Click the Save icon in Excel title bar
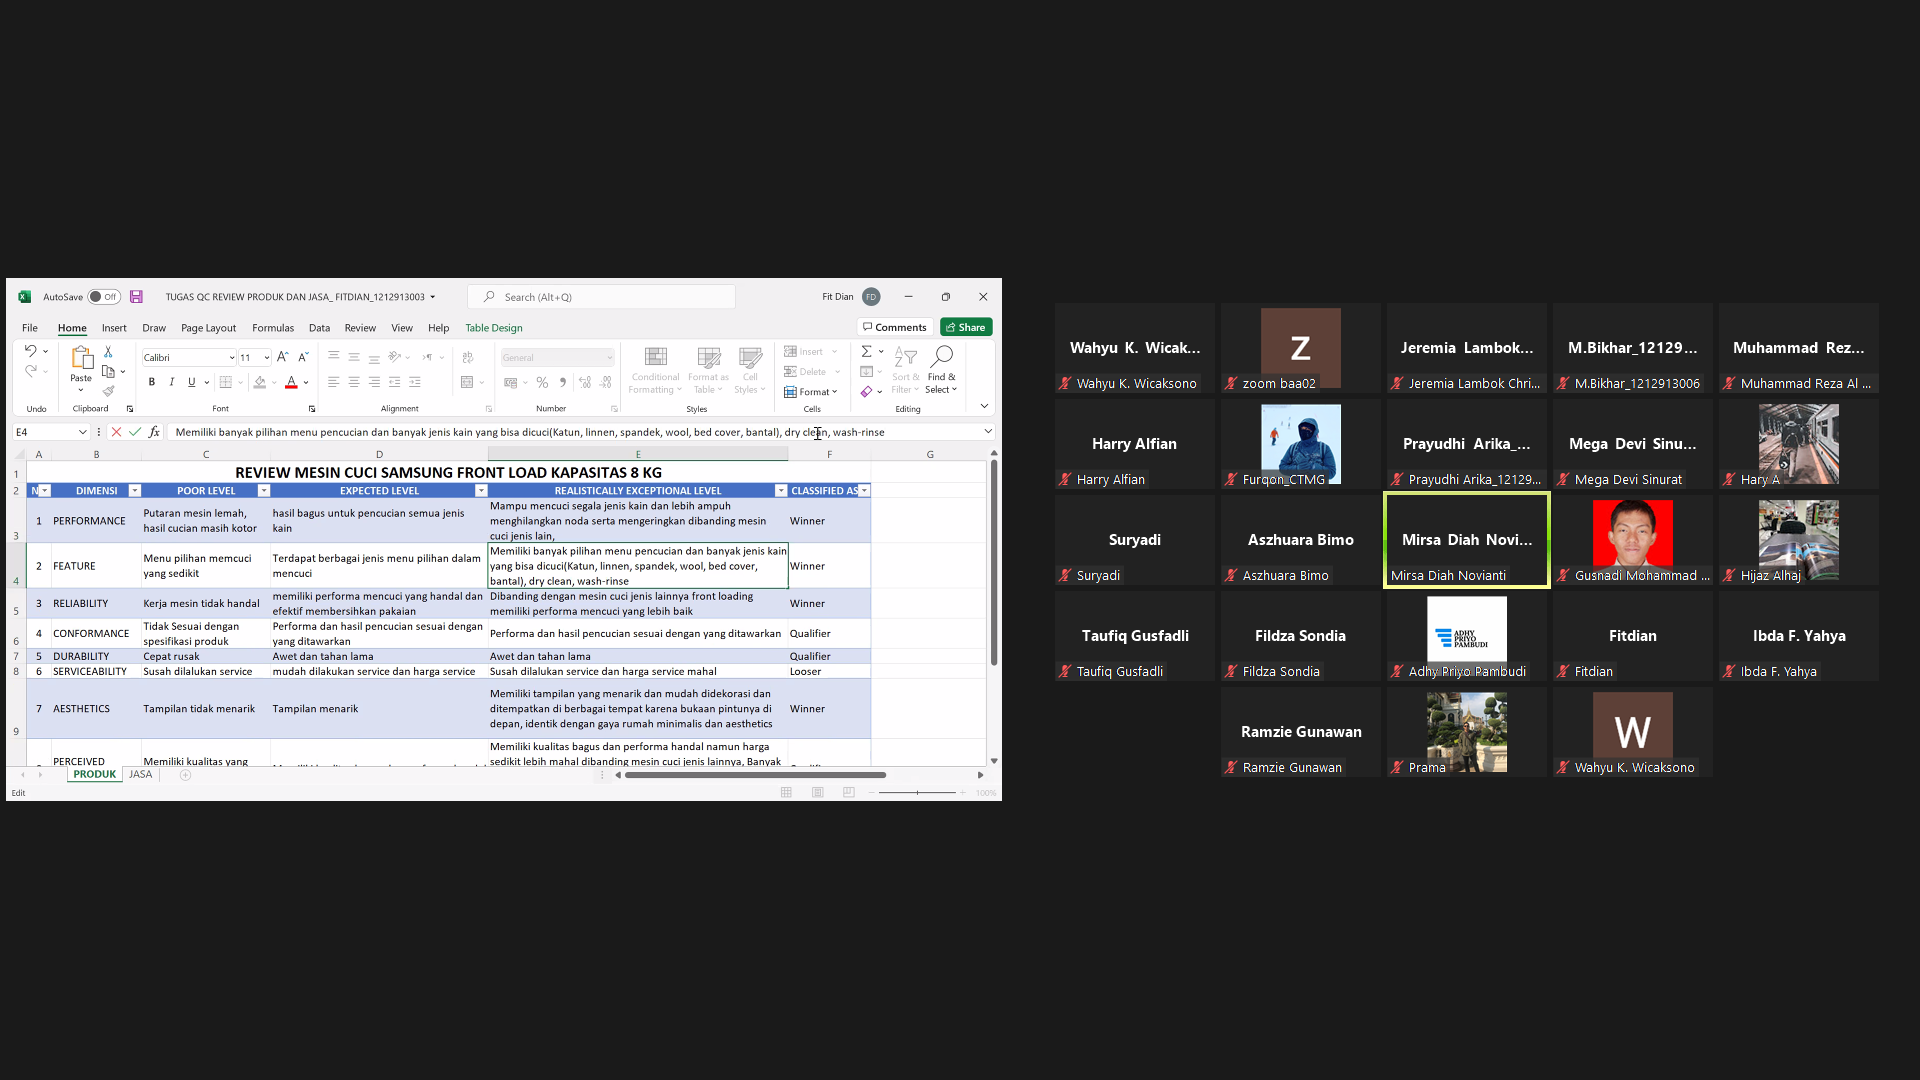The image size is (1920, 1080). click(x=136, y=297)
